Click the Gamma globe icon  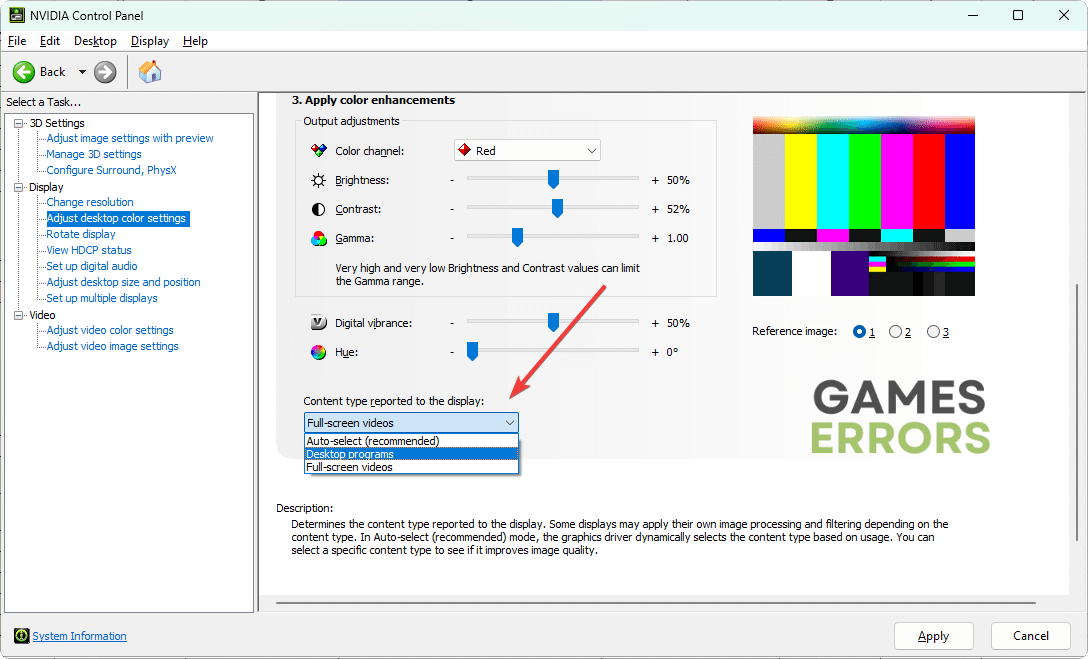[x=318, y=237]
